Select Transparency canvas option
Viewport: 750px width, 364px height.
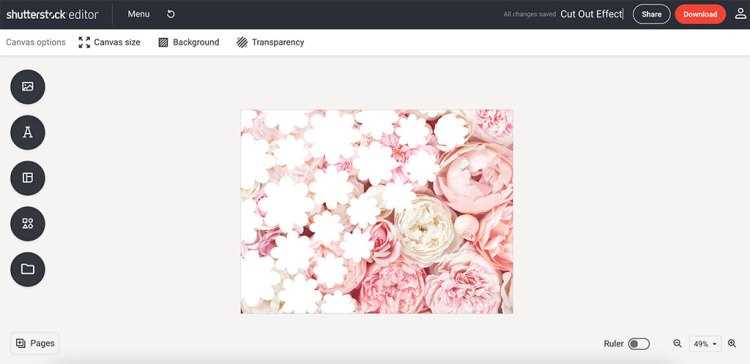270,42
